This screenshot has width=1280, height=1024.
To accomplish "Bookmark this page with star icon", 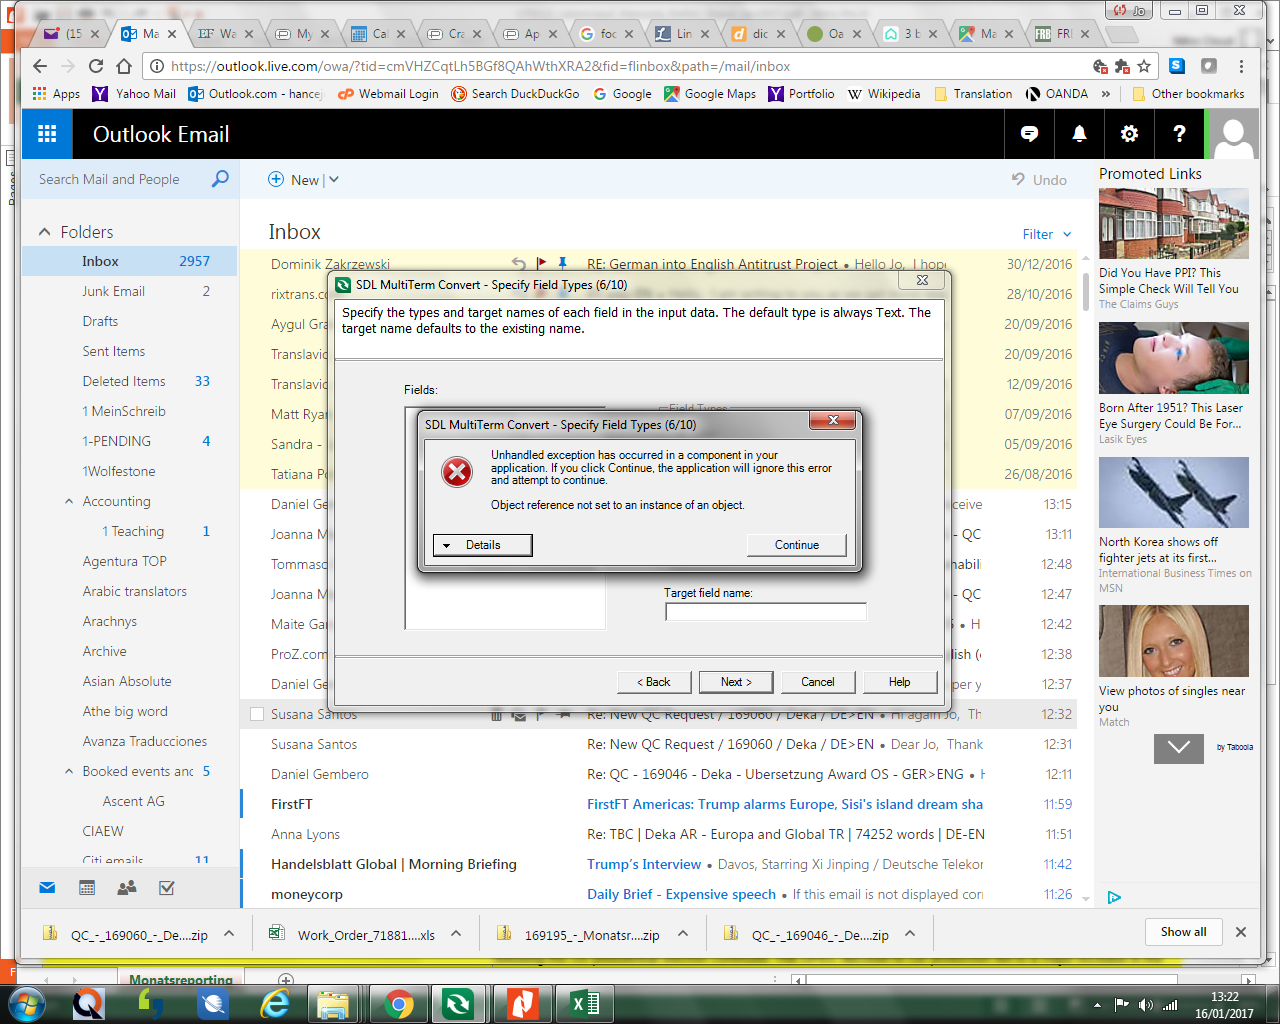I will (x=1144, y=66).
